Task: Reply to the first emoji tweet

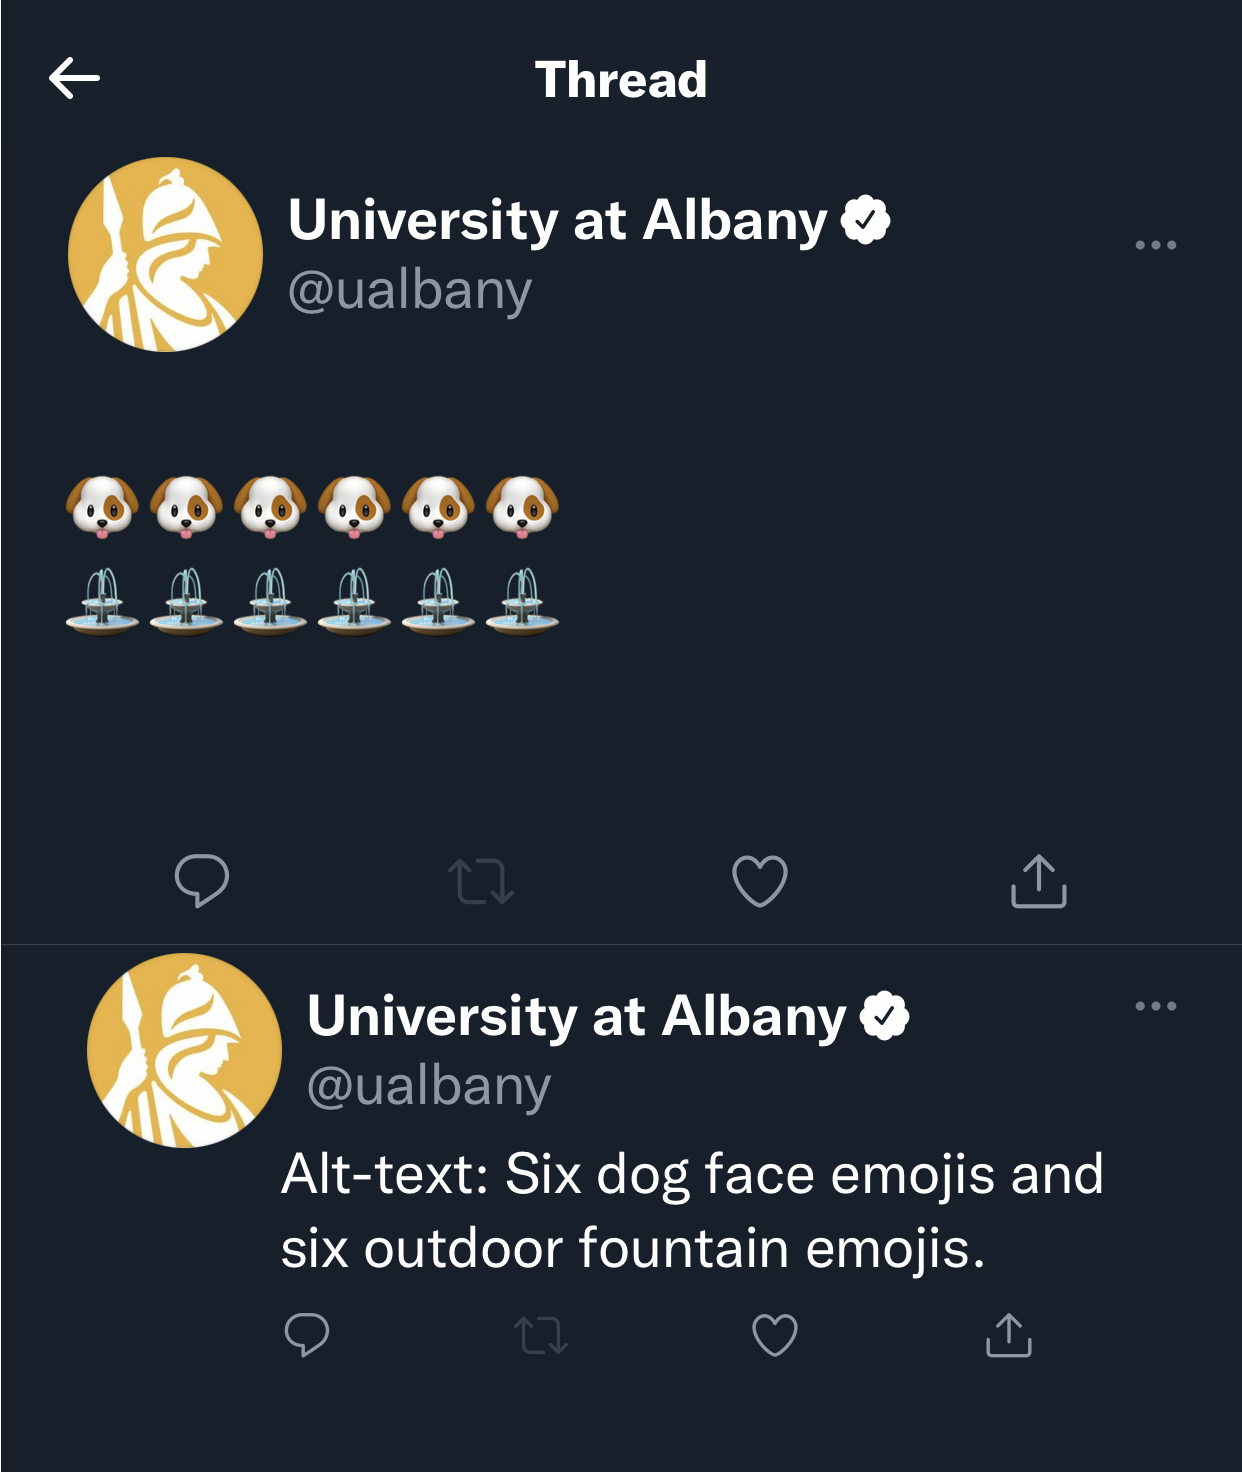Action: coord(202,881)
